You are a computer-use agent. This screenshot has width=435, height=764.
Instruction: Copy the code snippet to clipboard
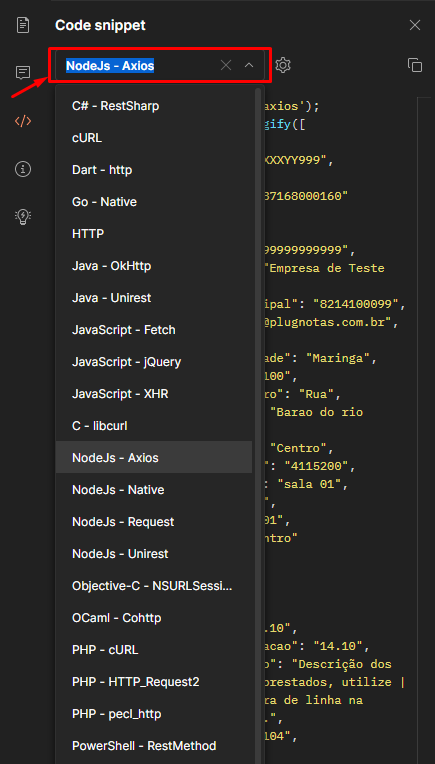[415, 65]
